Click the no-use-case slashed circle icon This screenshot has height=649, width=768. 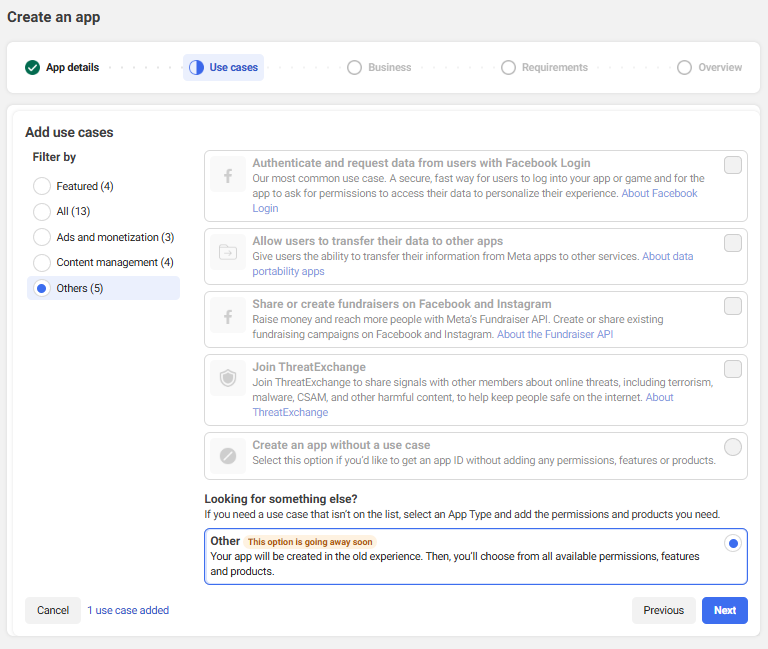(228, 456)
